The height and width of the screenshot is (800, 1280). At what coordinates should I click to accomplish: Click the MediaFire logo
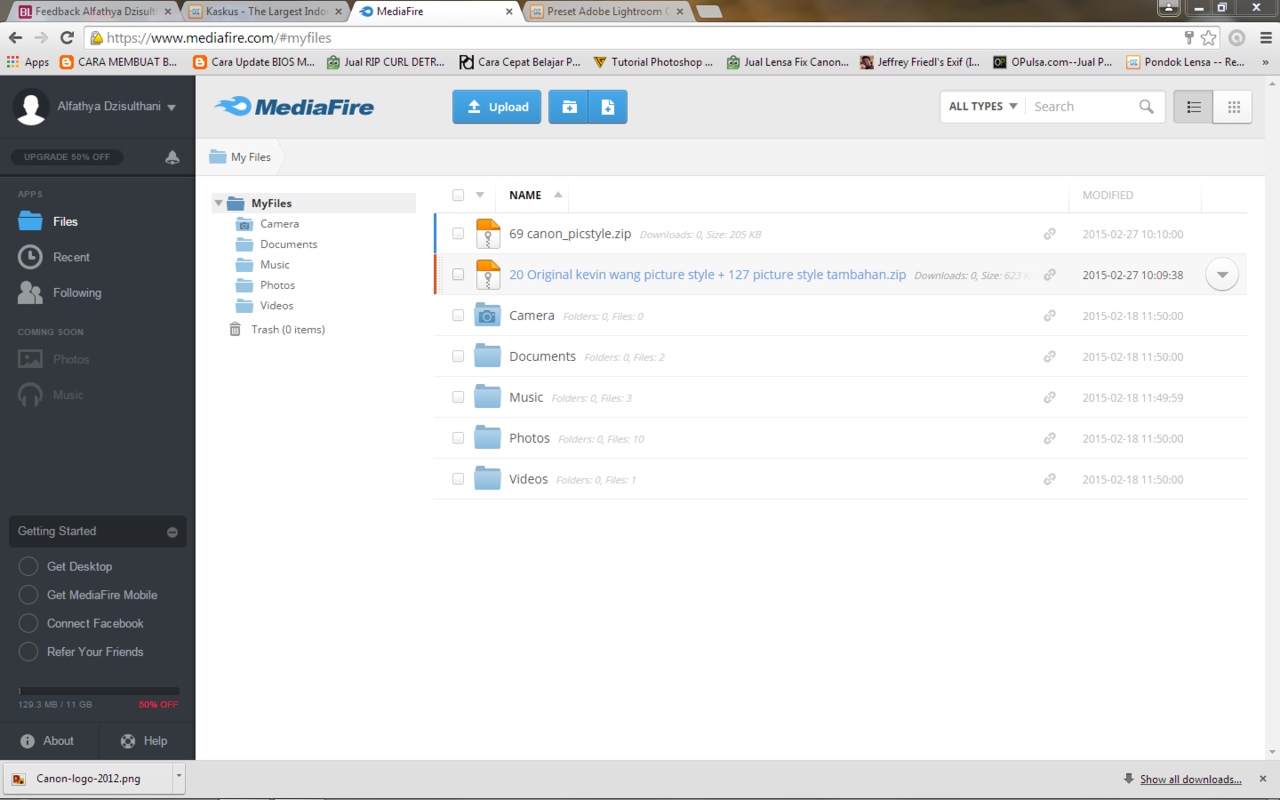[294, 106]
